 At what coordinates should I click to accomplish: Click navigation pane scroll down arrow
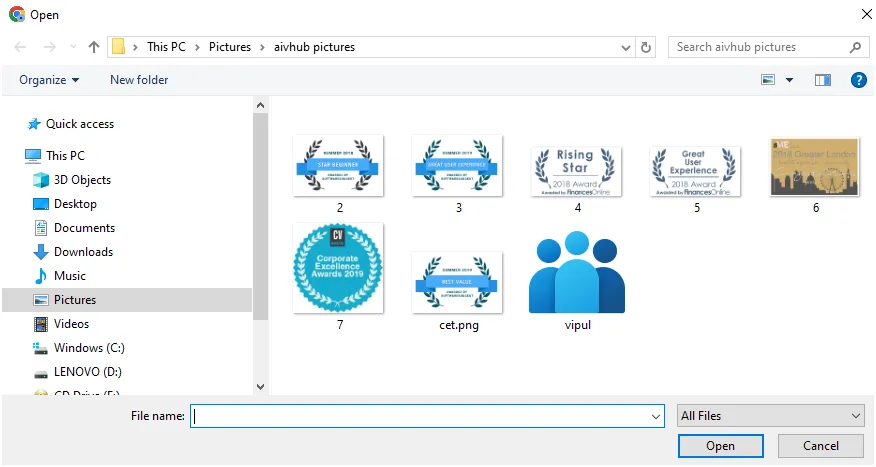(260, 387)
